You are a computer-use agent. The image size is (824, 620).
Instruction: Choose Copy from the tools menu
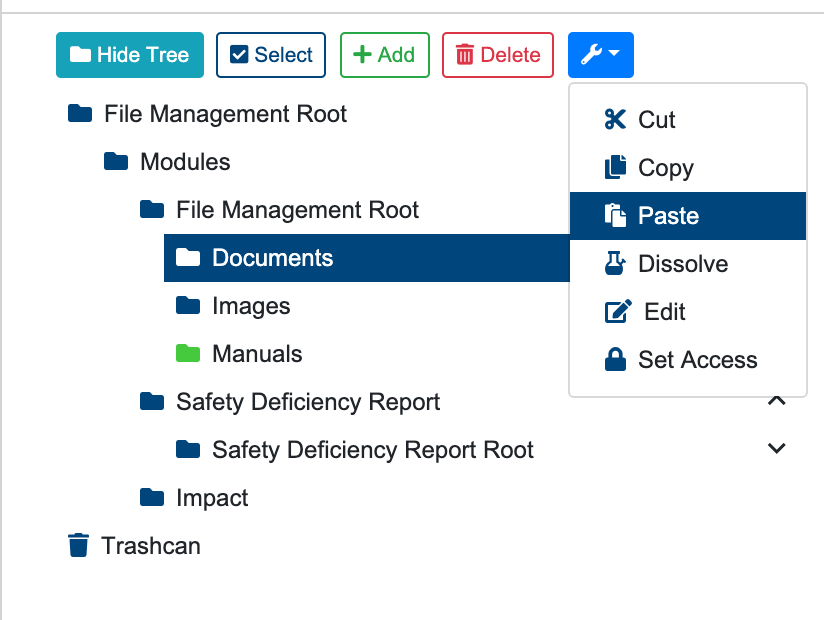[688, 168]
